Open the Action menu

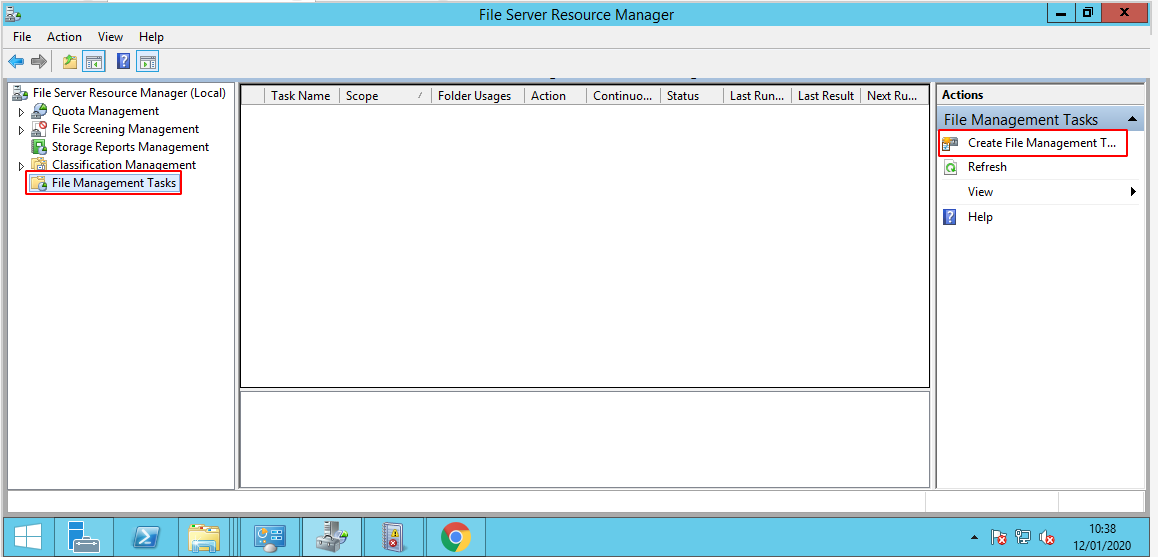[x=64, y=37]
